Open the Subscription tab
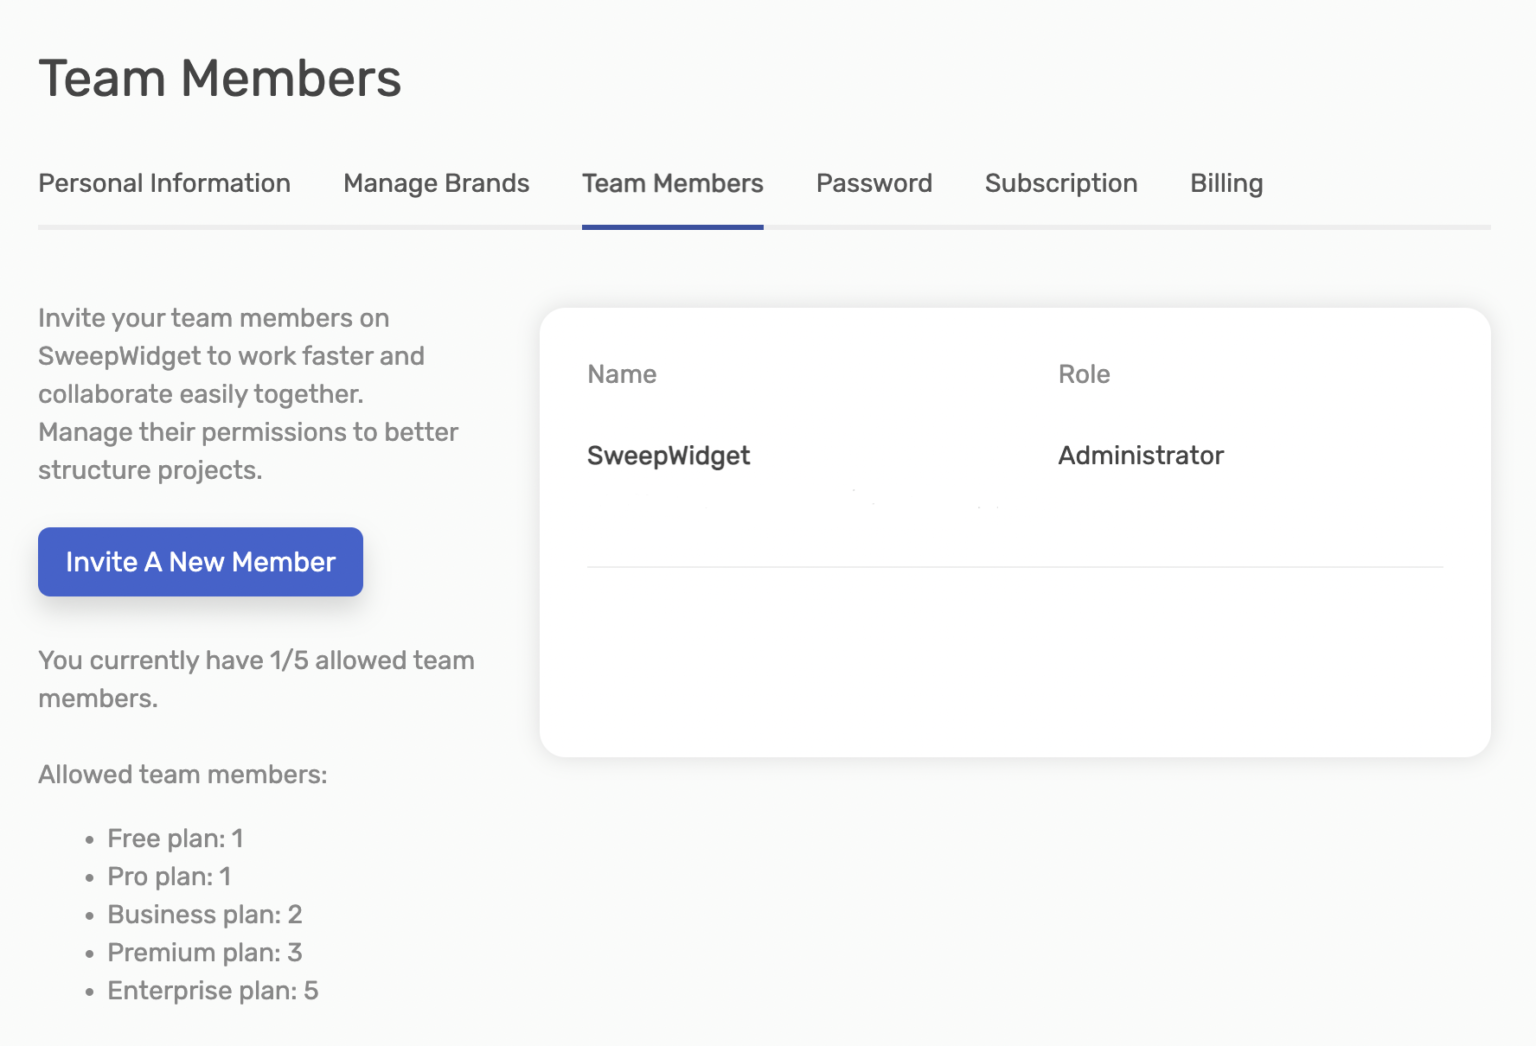 coord(1061,183)
